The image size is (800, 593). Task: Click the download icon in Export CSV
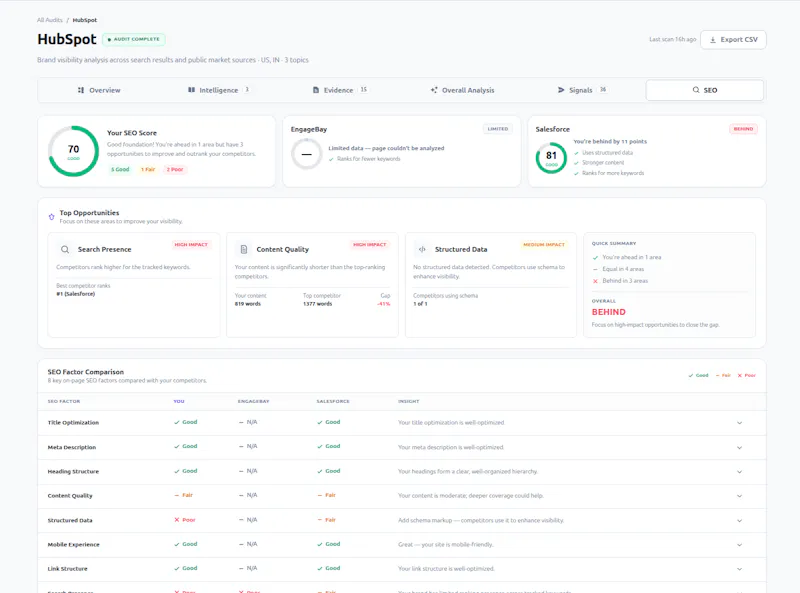coord(713,40)
